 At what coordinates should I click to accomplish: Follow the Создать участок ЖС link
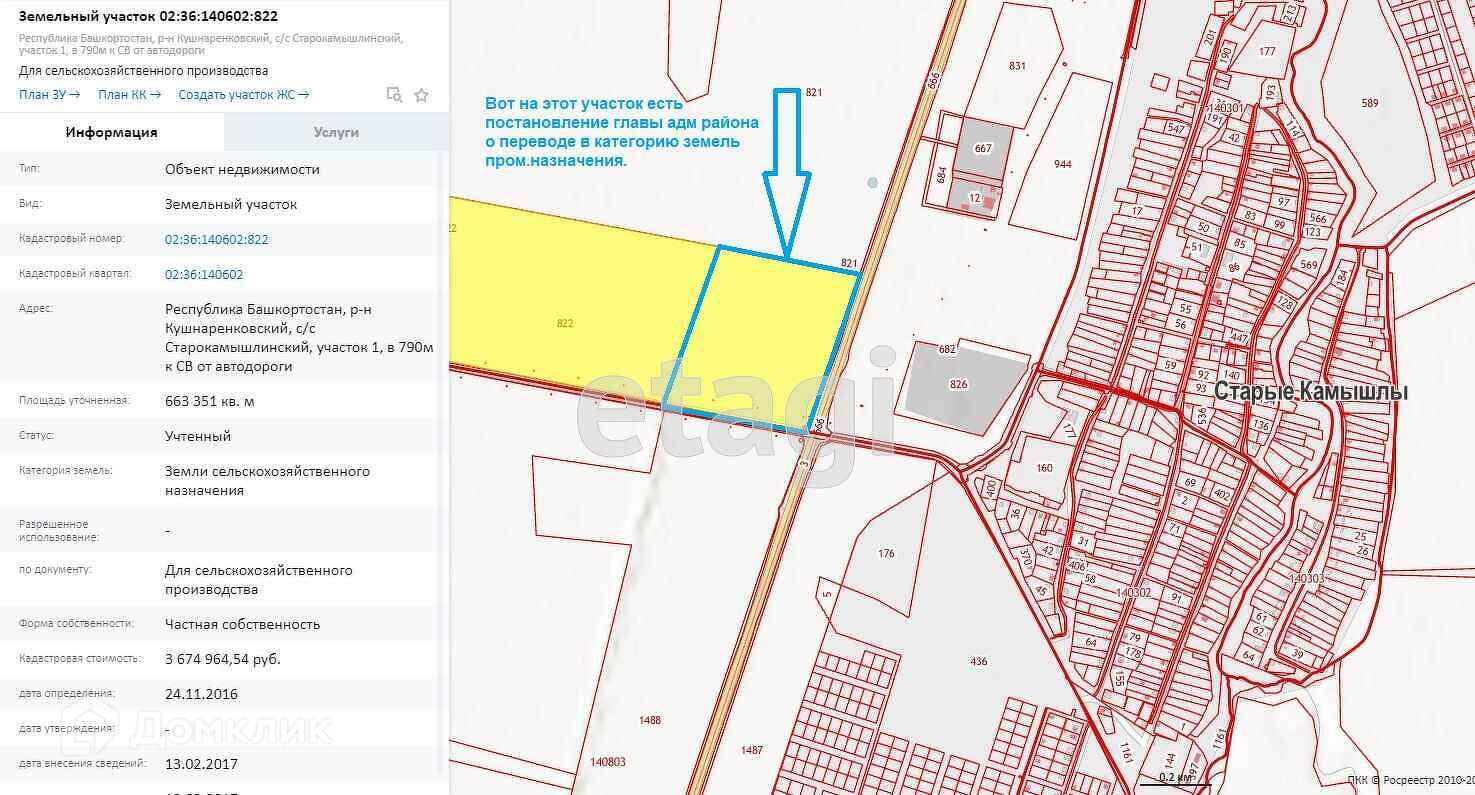(x=244, y=95)
